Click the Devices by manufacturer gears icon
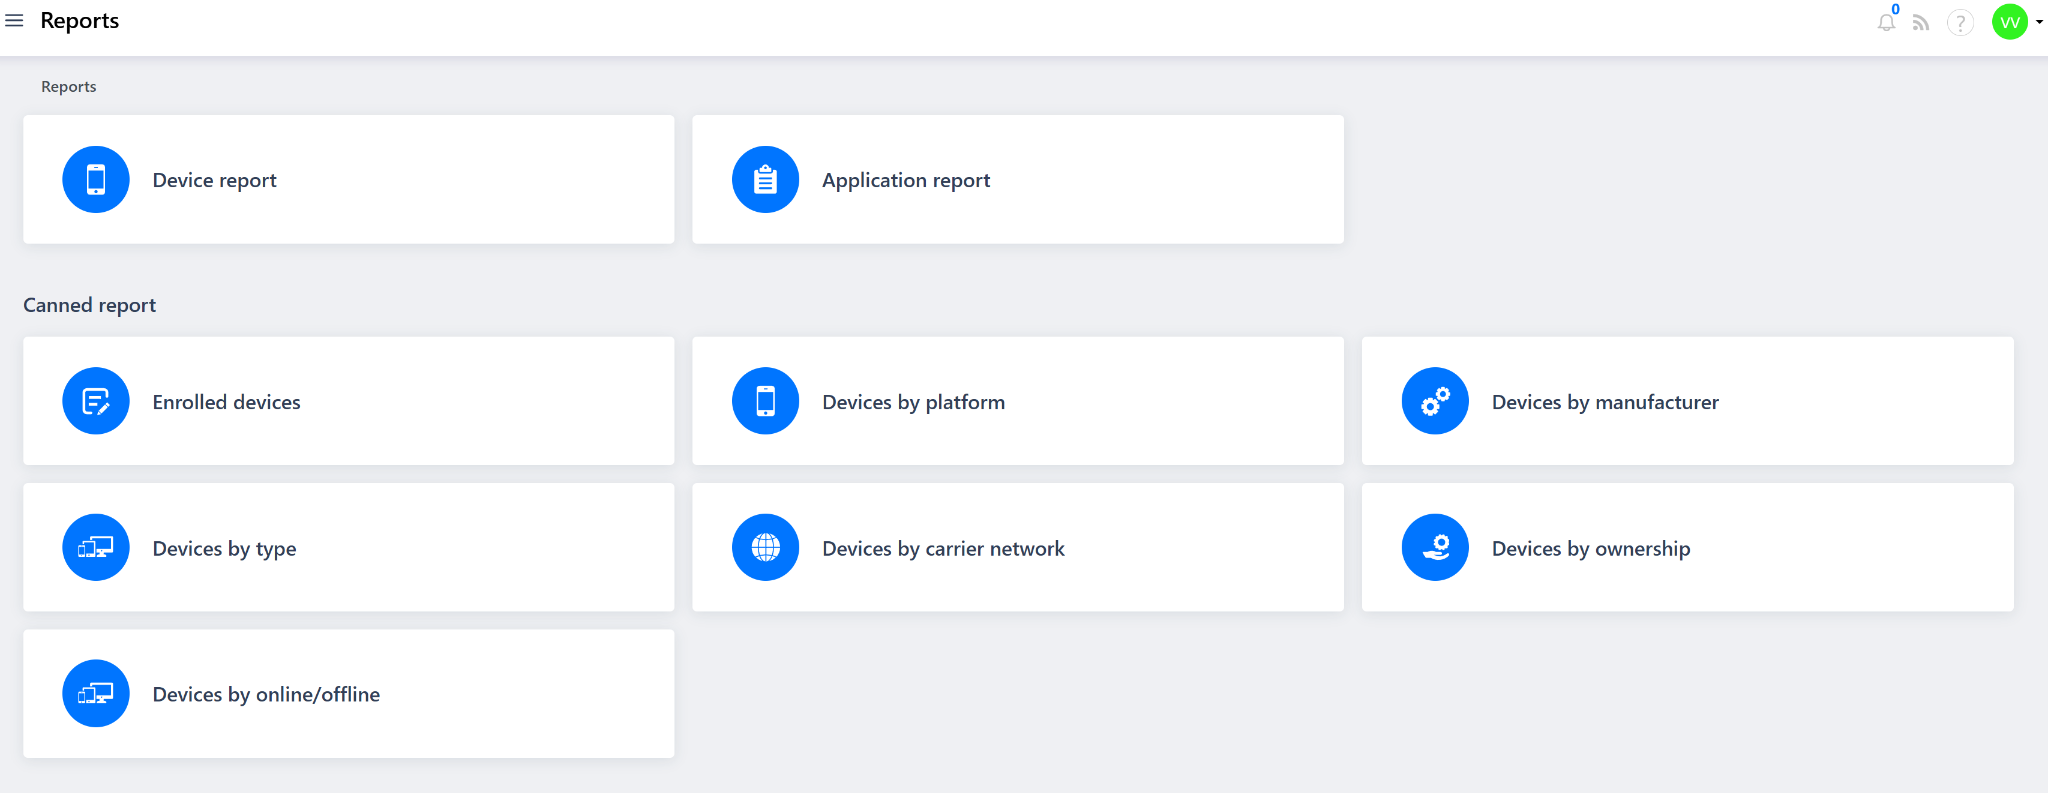This screenshot has height=793, width=2048. (1435, 401)
